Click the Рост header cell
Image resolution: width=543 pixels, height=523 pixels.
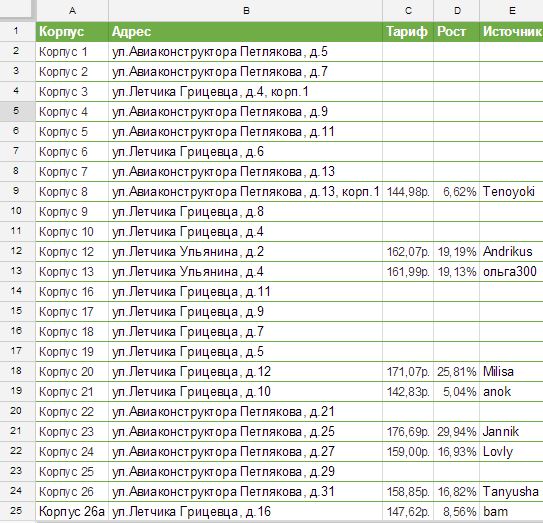(x=456, y=32)
